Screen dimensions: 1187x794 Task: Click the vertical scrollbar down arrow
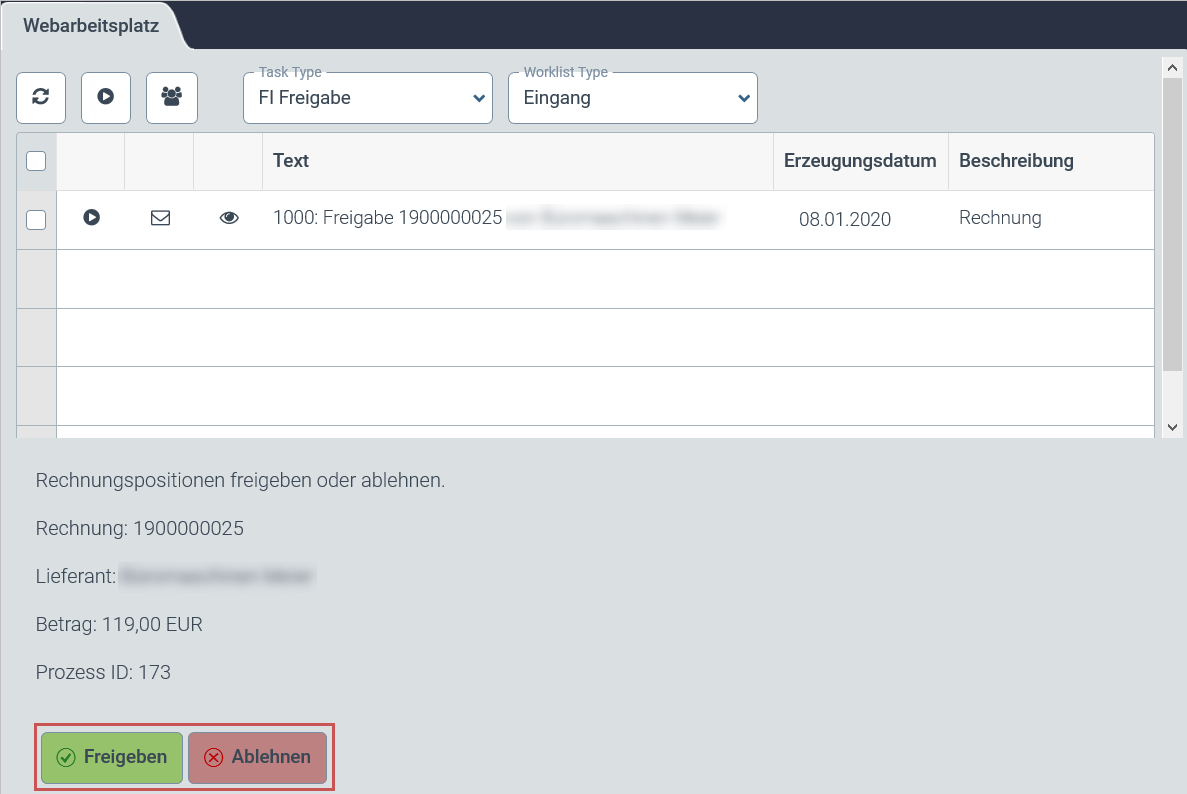[x=1172, y=427]
